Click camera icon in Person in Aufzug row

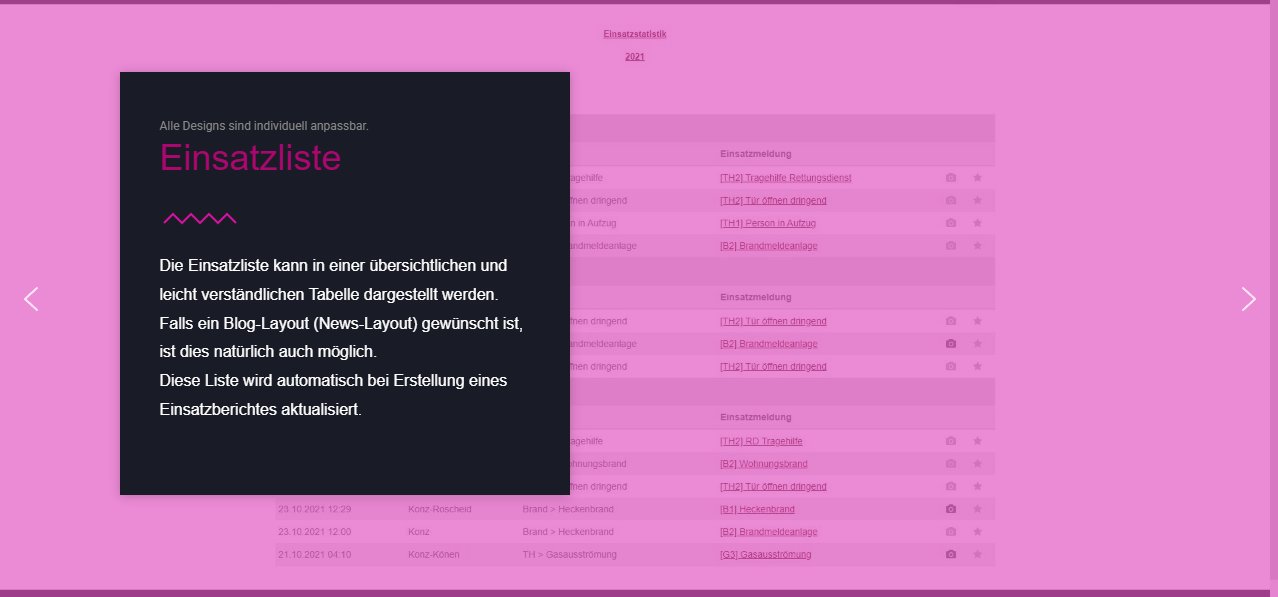tap(951, 223)
